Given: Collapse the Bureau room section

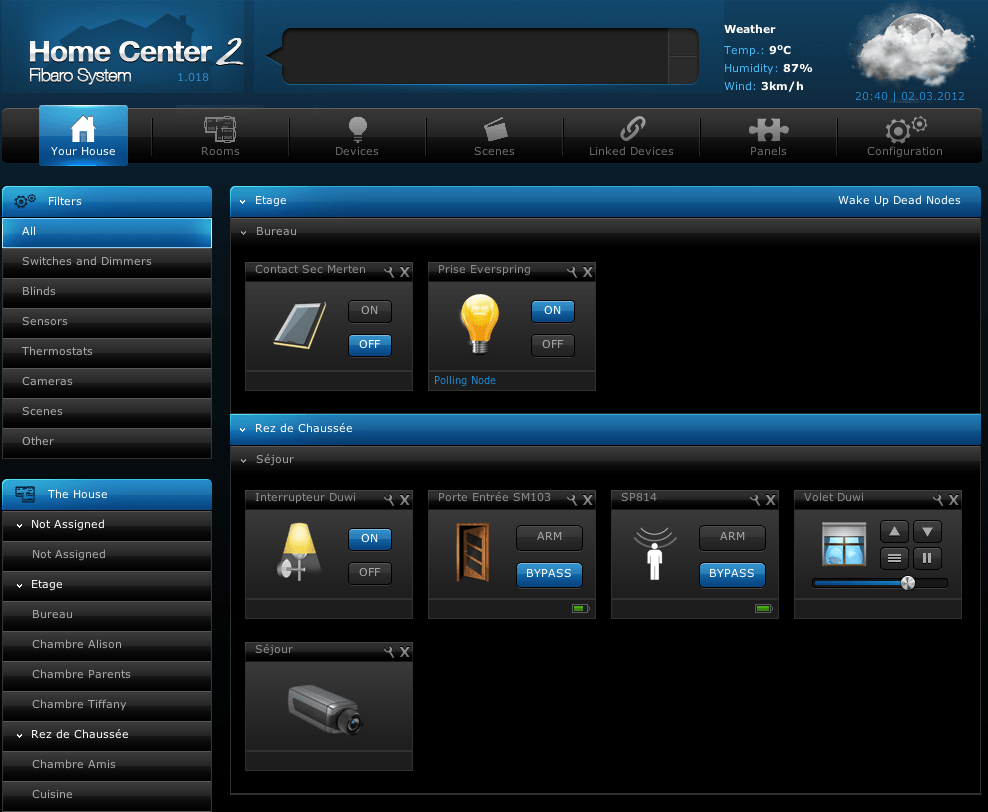Looking at the screenshot, I should coord(243,232).
